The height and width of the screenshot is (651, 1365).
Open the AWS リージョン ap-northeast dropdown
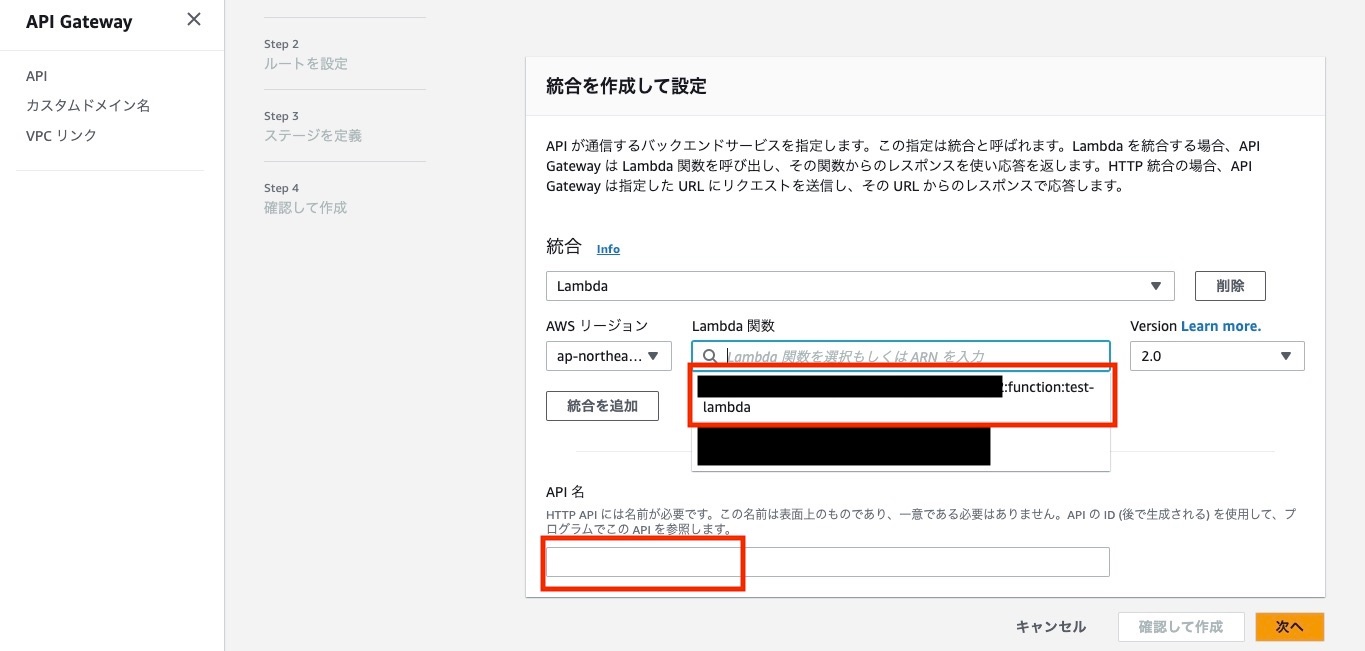[x=609, y=356]
